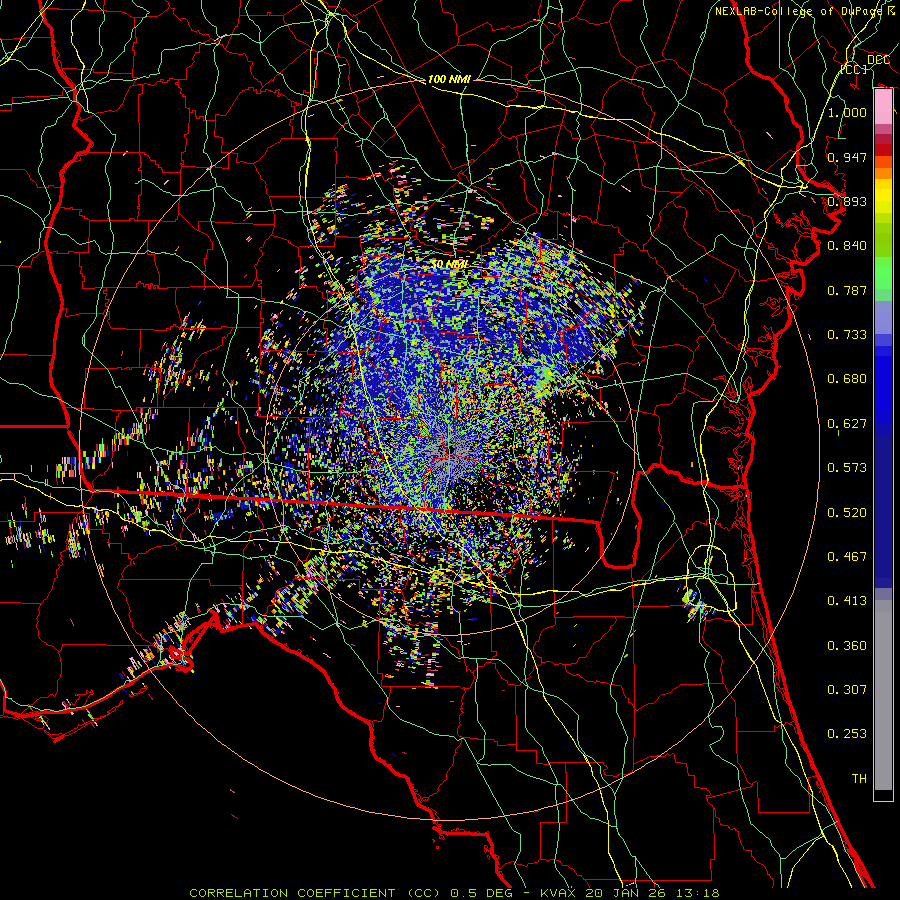Image resolution: width=900 pixels, height=900 pixels.
Task: Select the bright green color bar segment
Action: tap(883, 273)
